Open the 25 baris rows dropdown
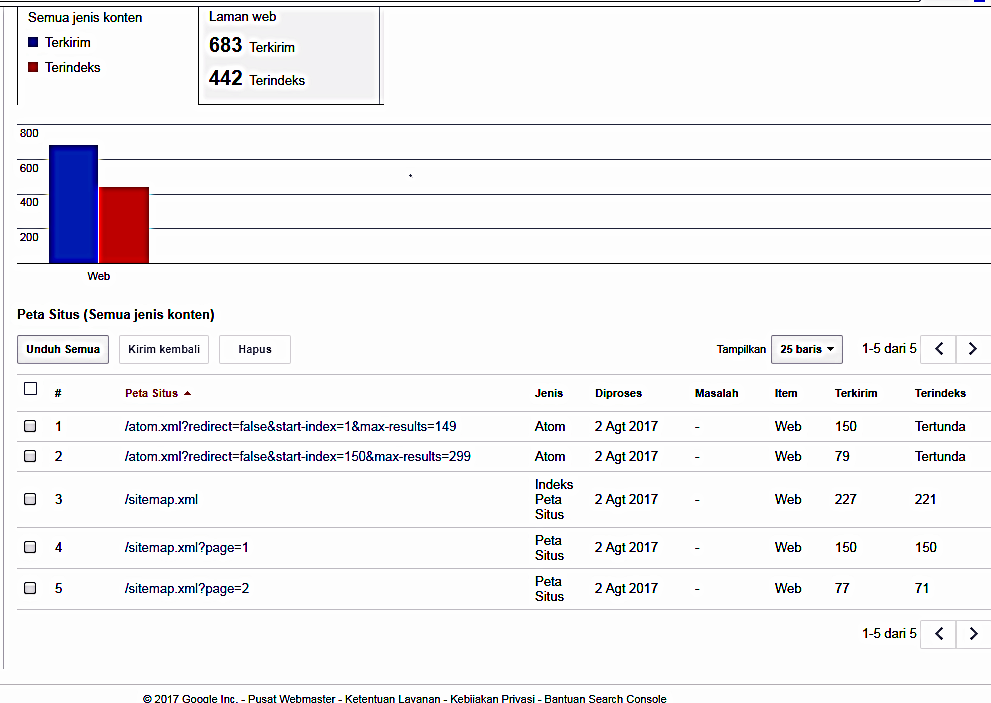The width and height of the screenshot is (991, 703). [806, 349]
